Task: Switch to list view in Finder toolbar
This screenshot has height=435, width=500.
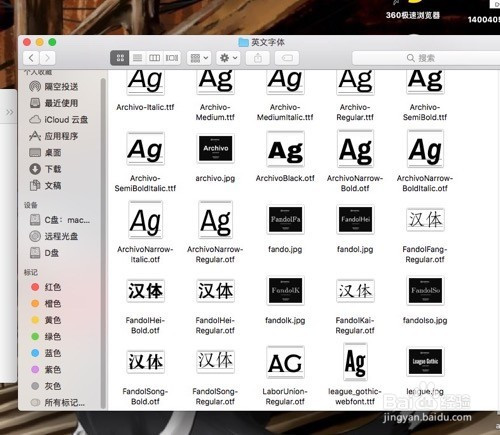Action: (x=137, y=58)
